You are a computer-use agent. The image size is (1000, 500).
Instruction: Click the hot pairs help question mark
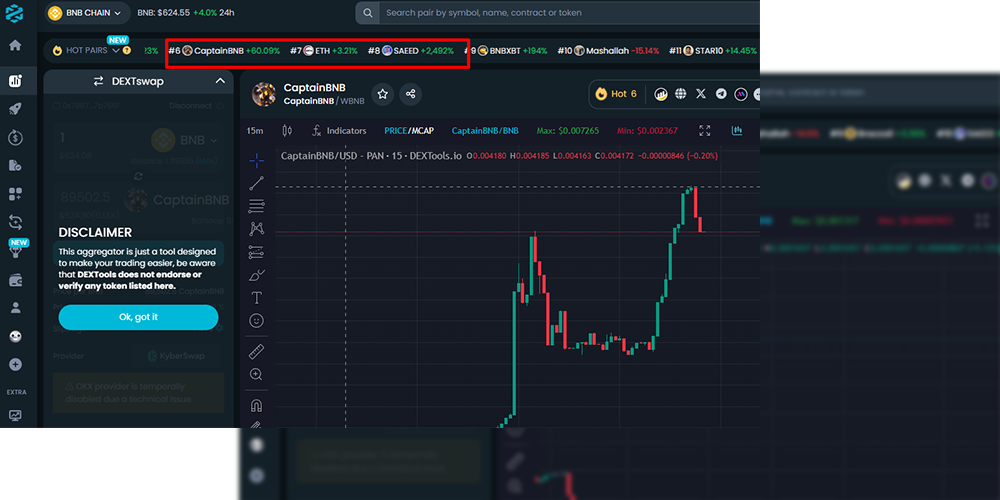(x=126, y=50)
